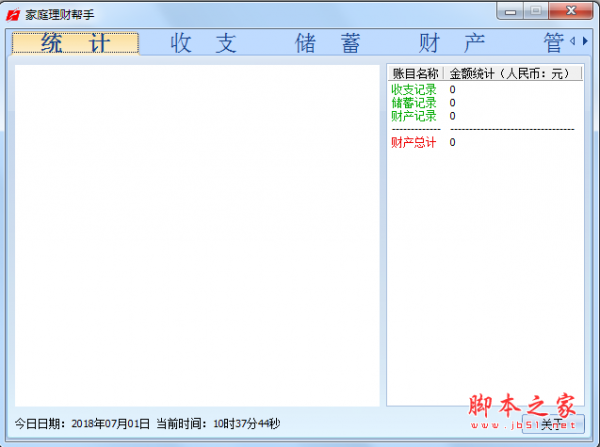This screenshot has height=447, width=600.
Task: Click the tab strip left scroll arrow
Action: [x=572, y=41]
